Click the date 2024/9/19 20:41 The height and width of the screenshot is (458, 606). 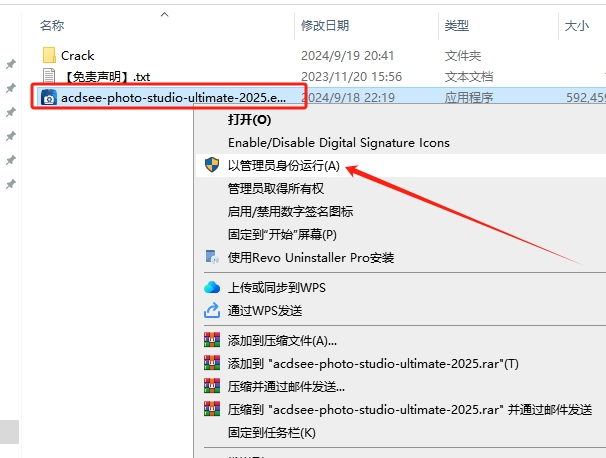click(347, 56)
